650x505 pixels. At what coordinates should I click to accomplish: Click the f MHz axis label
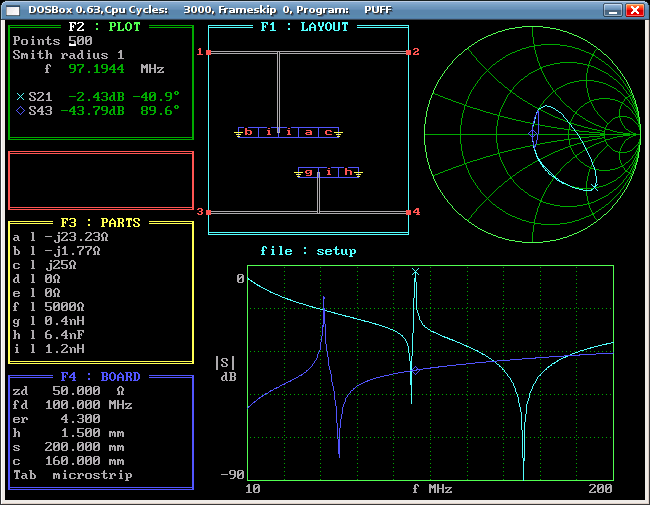(432, 488)
